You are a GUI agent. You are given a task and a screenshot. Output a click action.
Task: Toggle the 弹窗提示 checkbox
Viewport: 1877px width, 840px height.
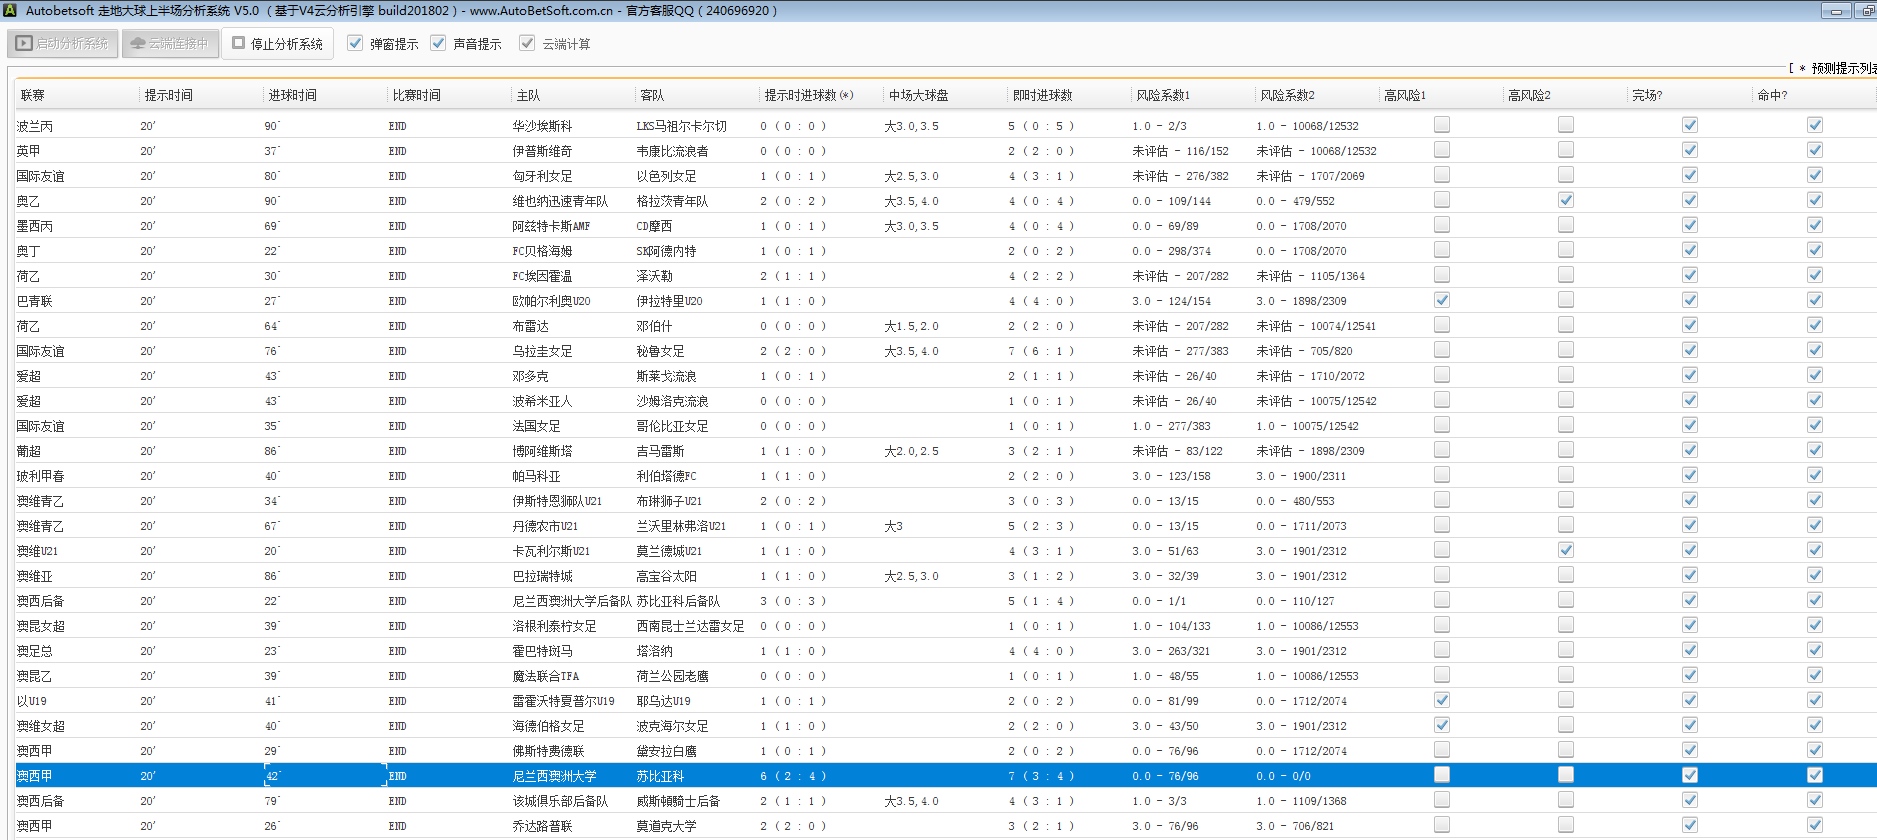(355, 43)
